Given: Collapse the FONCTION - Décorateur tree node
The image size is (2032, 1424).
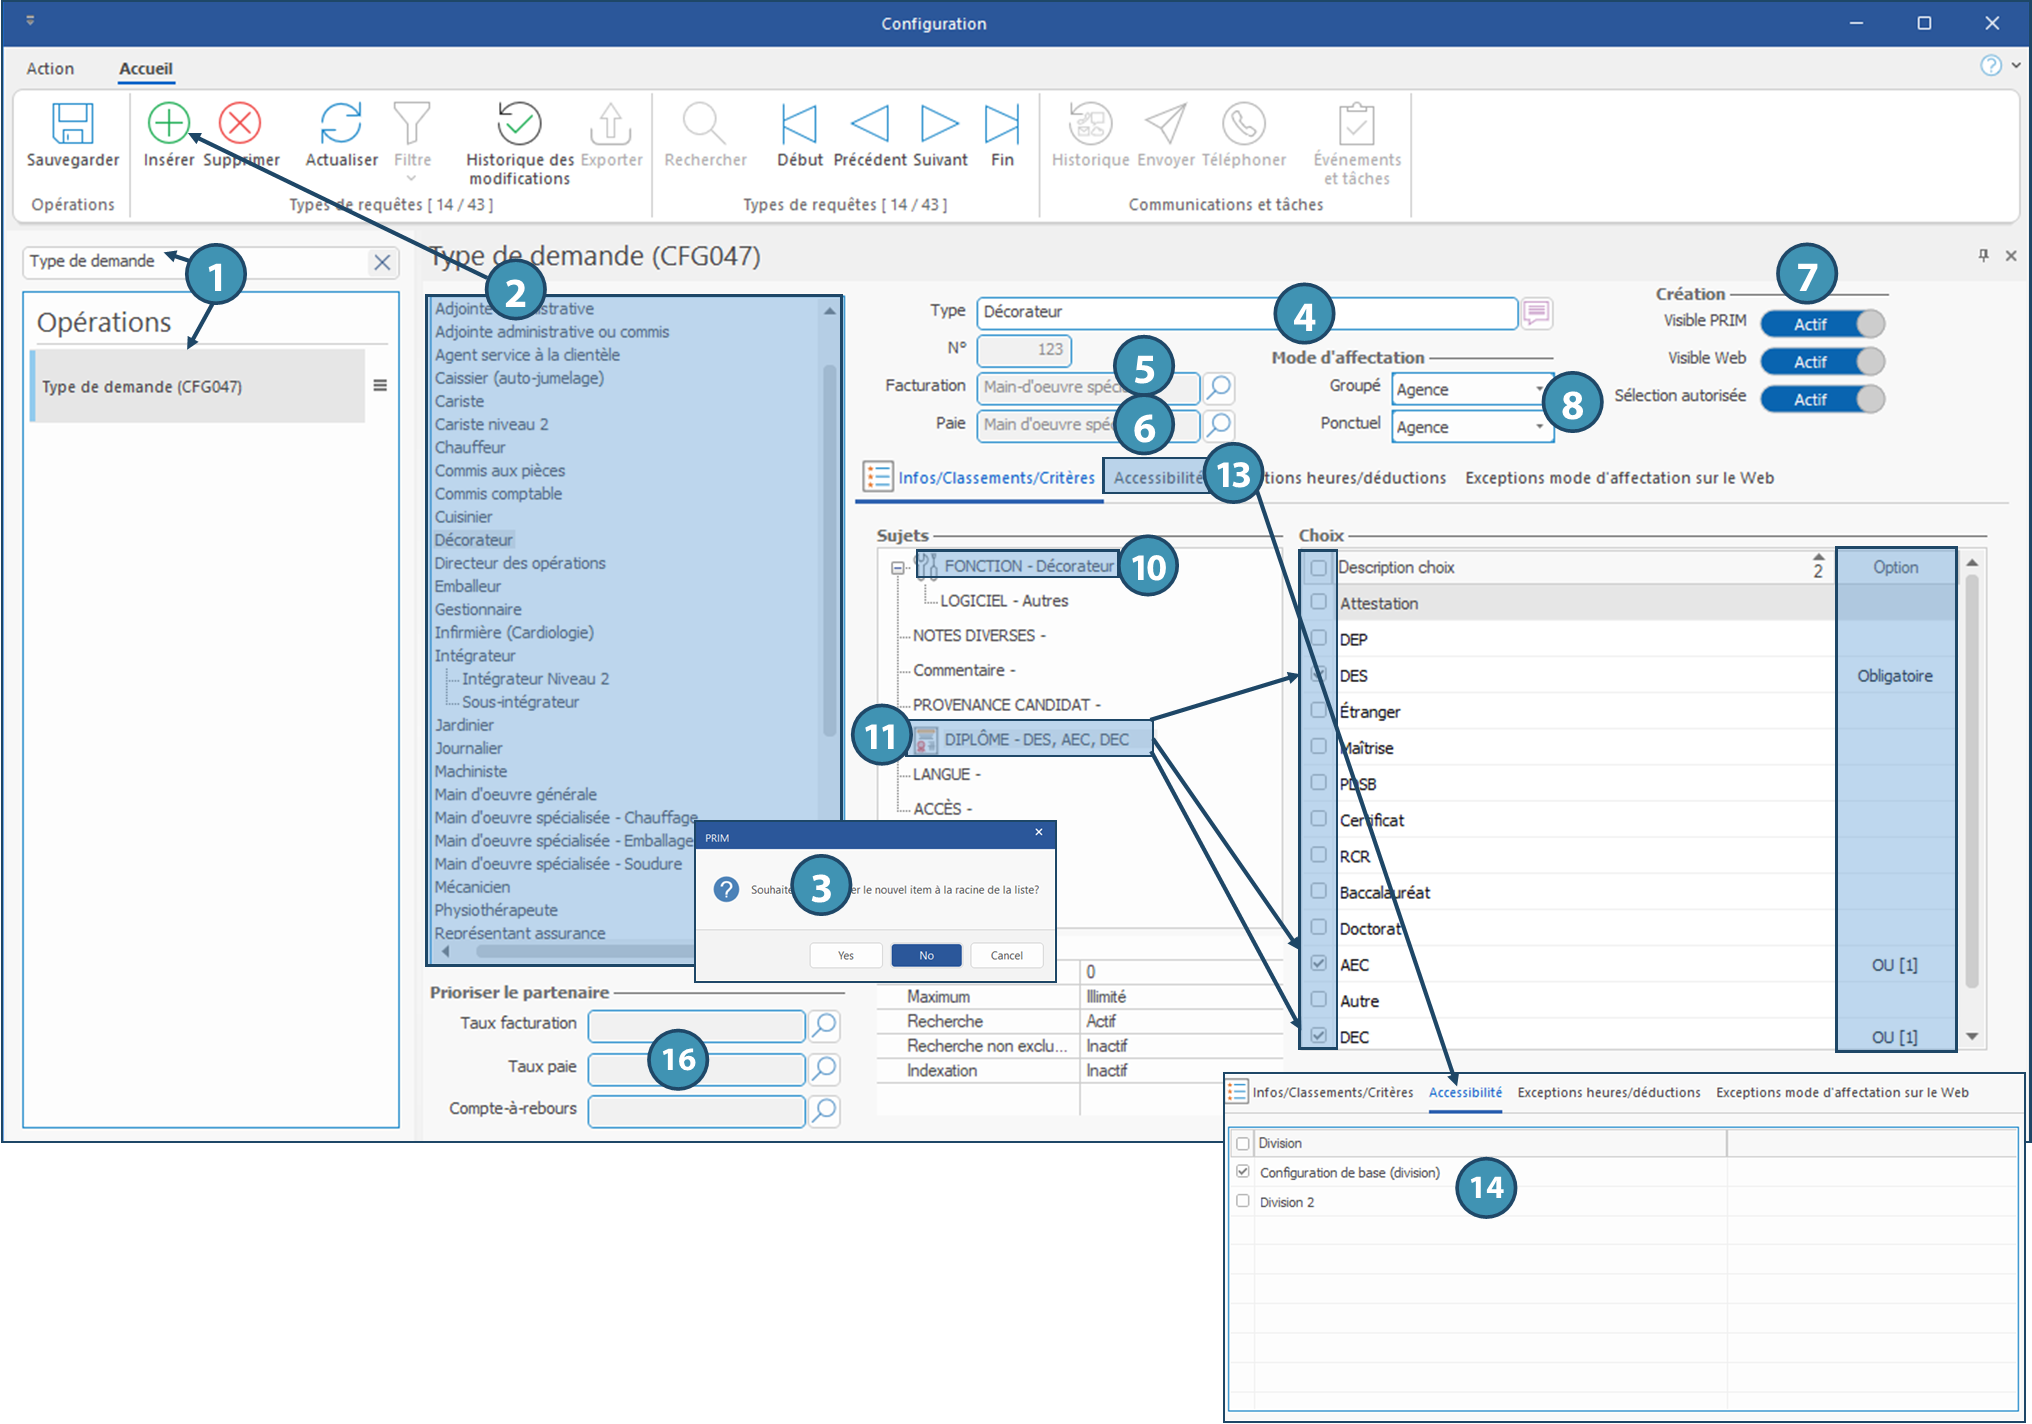Looking at the screenshot, I should [x=897, y=568].
